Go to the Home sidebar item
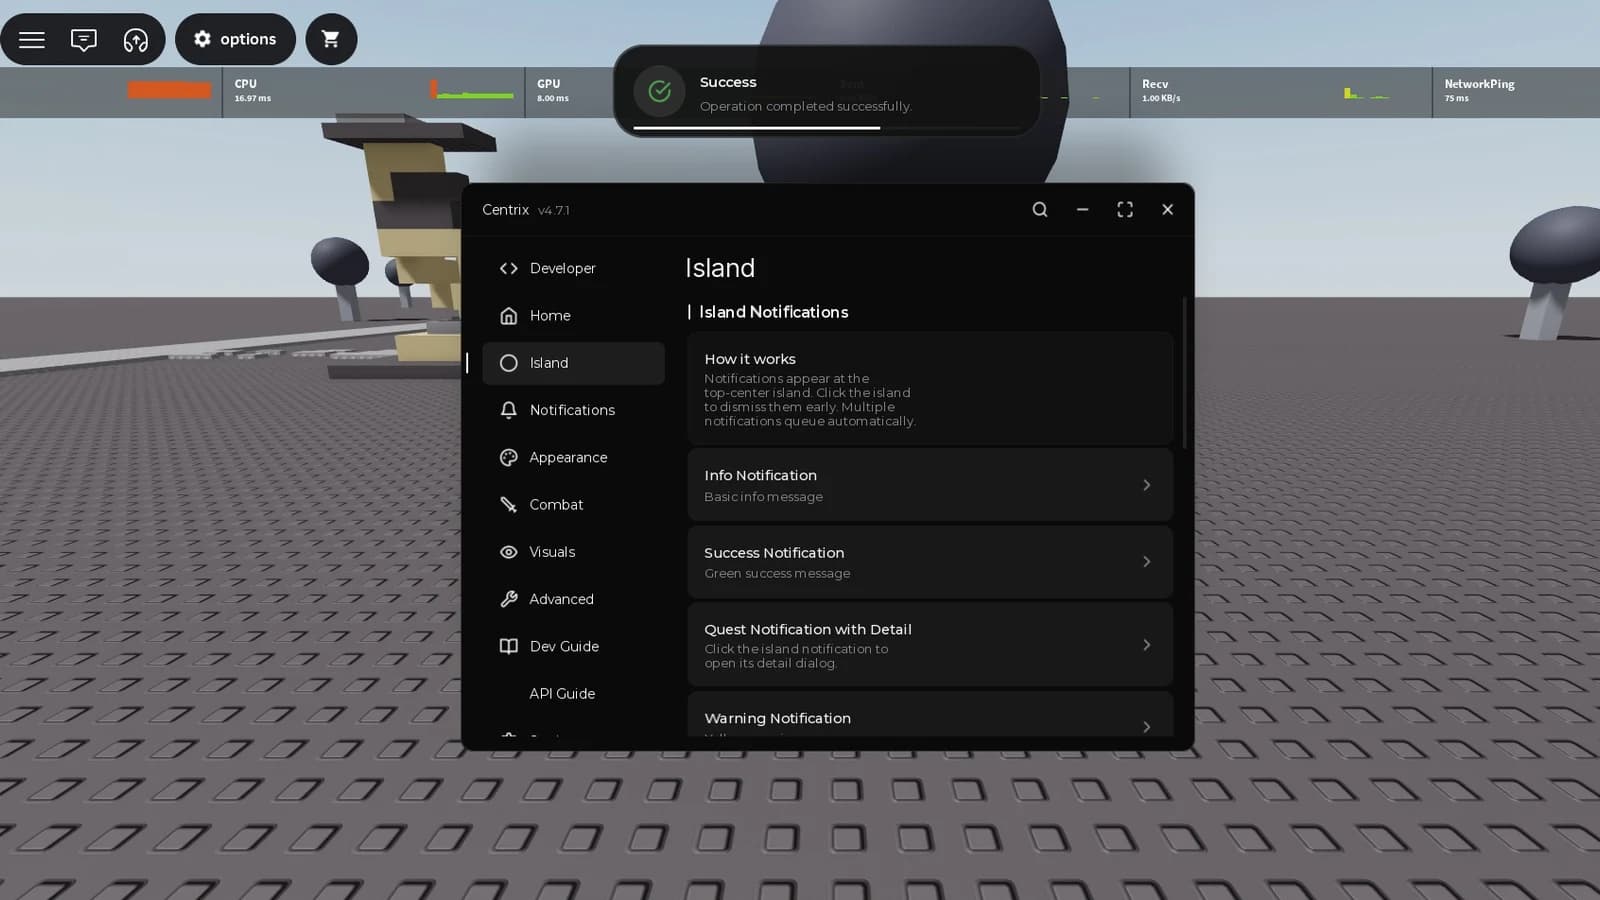The width and height of the screenshot is (1600, 900). point(573,315)
